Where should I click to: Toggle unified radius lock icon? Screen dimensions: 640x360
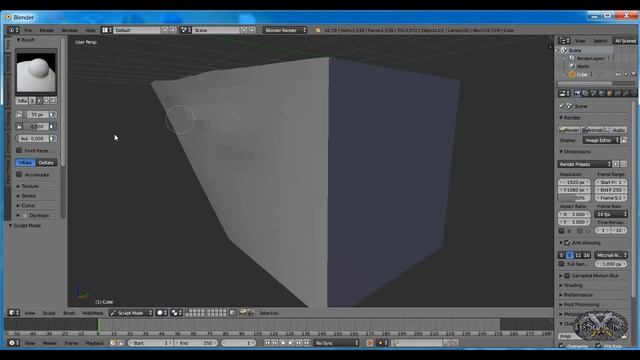[19, 115]
